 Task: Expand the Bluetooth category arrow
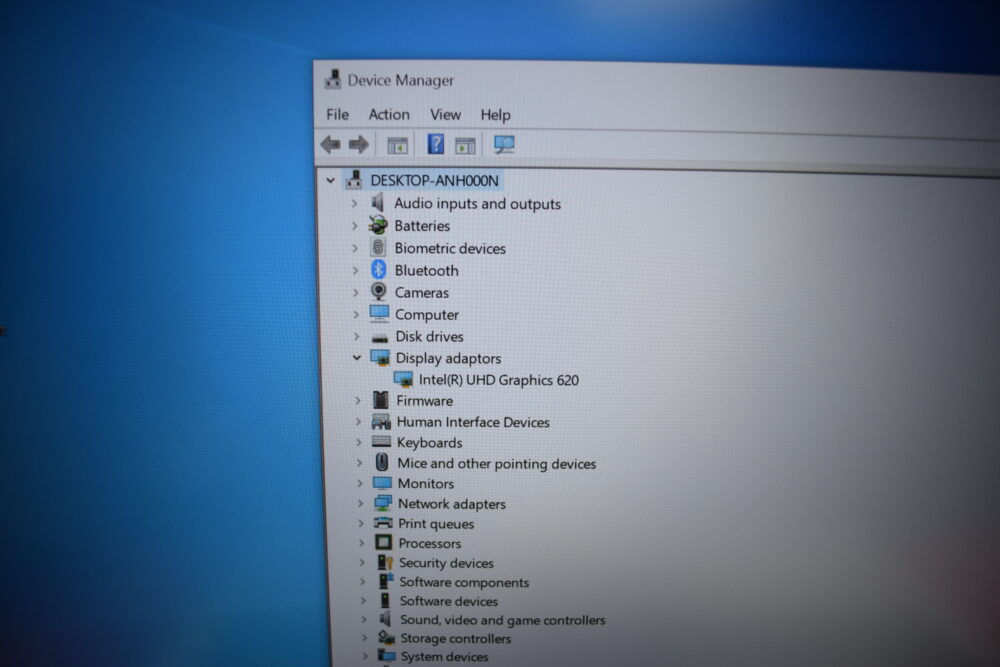tap(355, 270)
